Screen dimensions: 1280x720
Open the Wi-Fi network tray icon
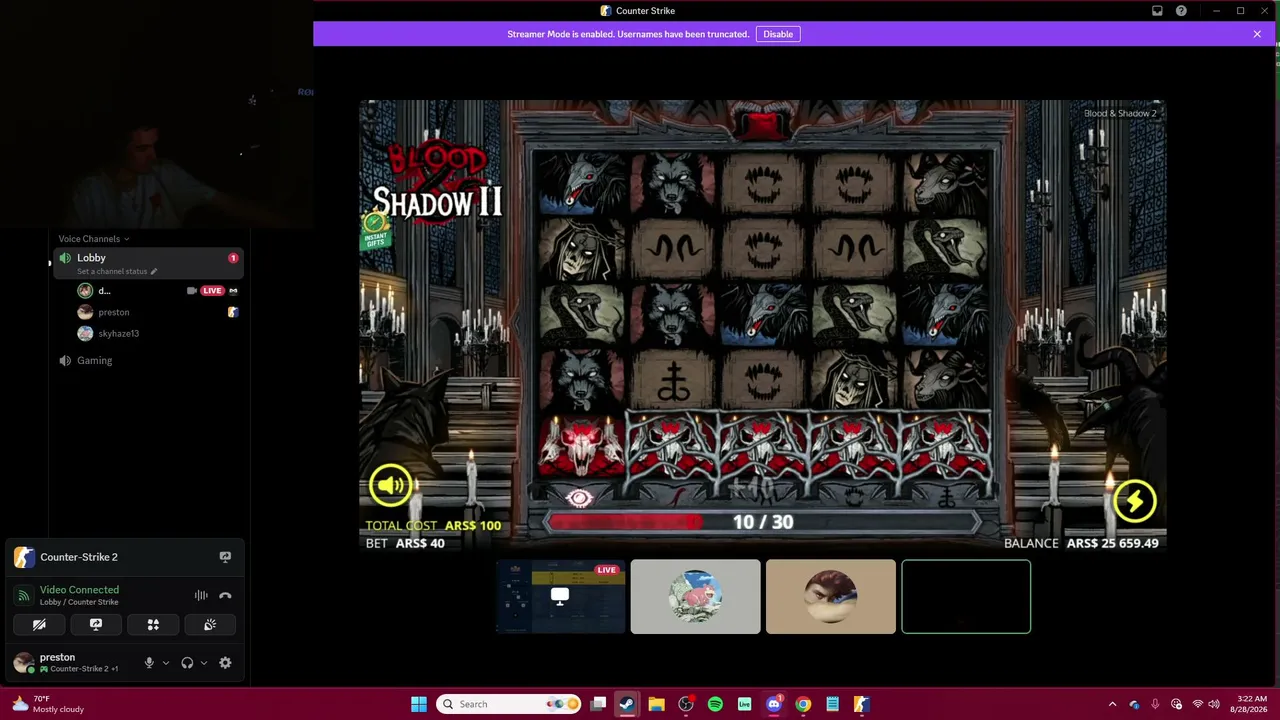point(1197,704)
